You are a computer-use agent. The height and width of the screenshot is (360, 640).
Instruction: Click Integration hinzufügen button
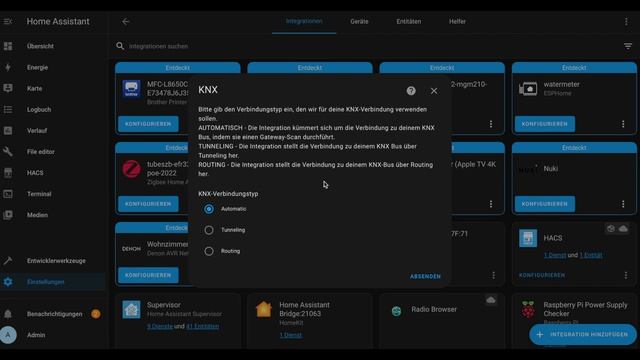pyautogui.click(x=583, y=335)
